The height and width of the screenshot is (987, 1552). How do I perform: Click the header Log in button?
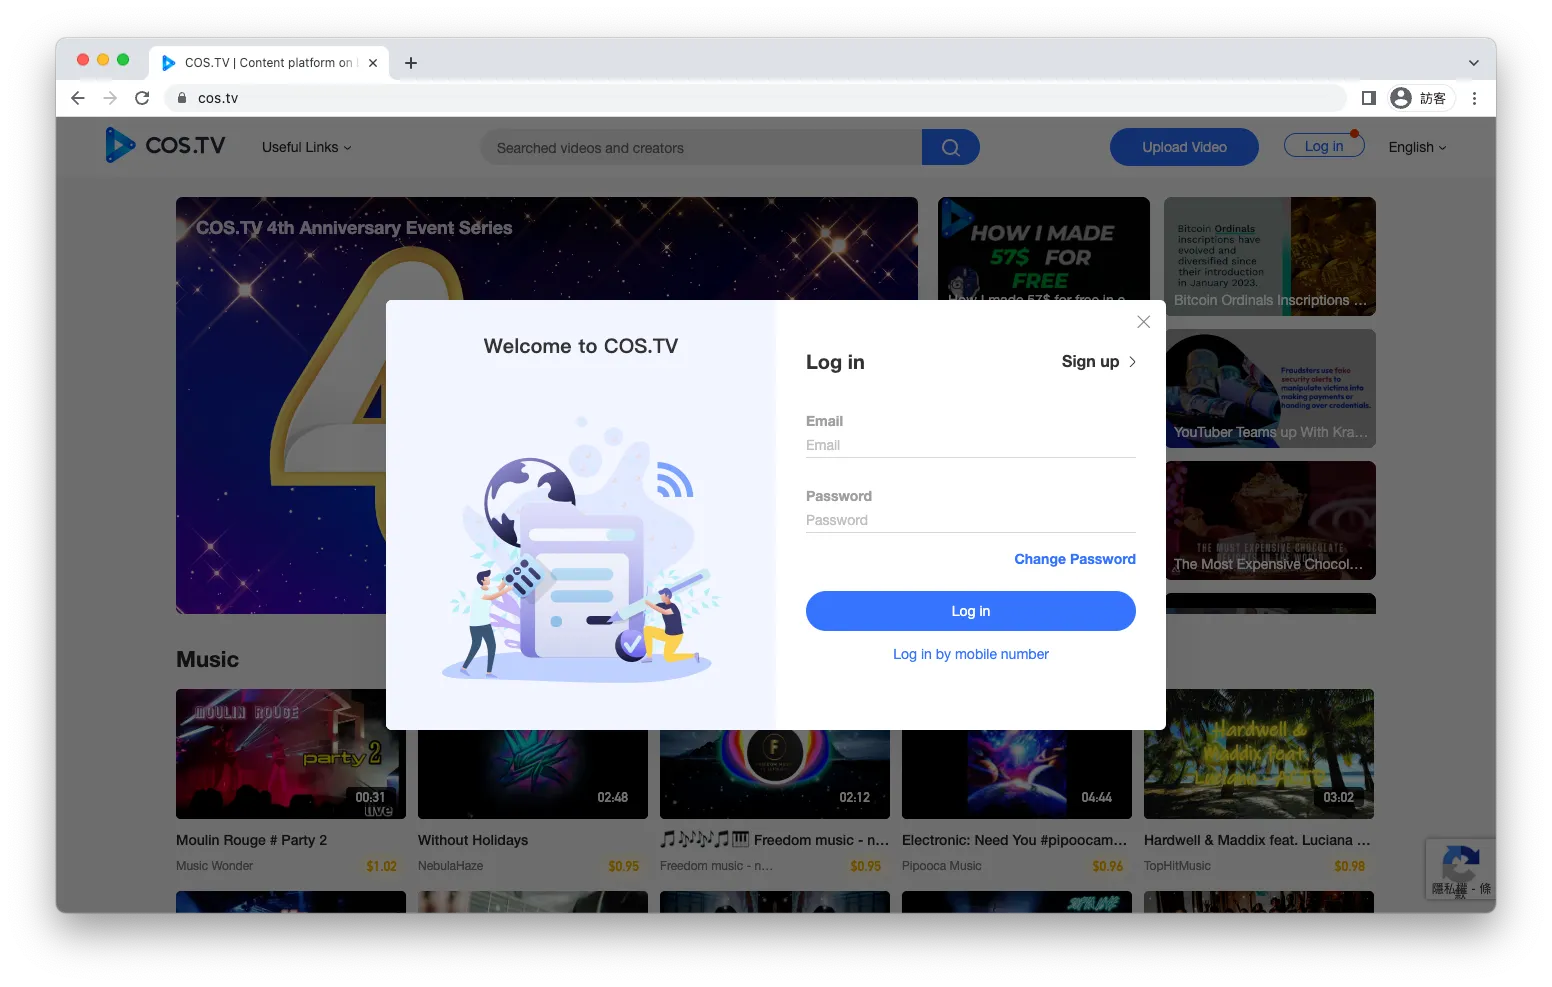tap(1324, 146)
